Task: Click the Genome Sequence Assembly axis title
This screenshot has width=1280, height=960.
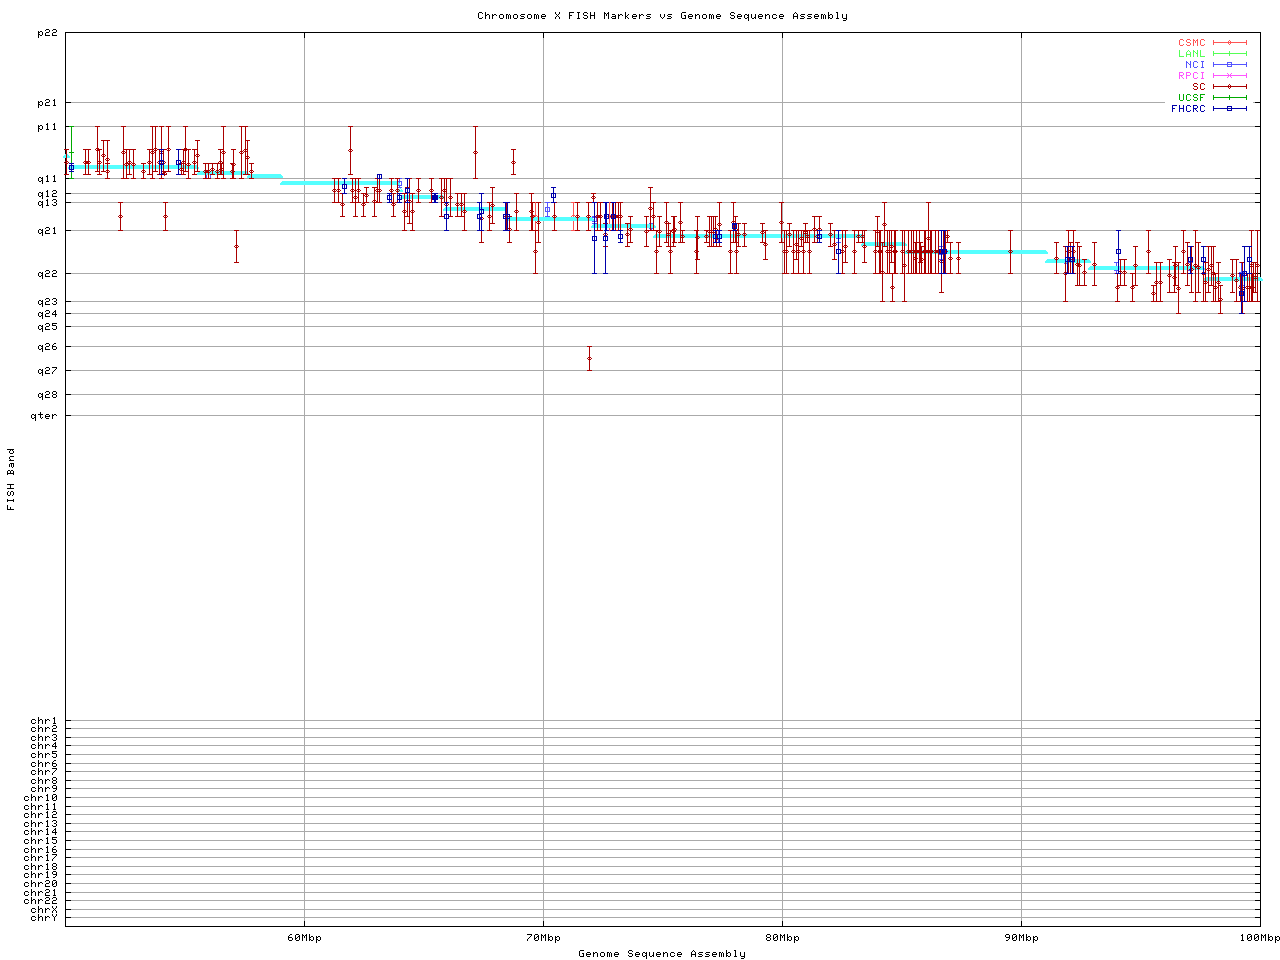Action: point(662,954)
